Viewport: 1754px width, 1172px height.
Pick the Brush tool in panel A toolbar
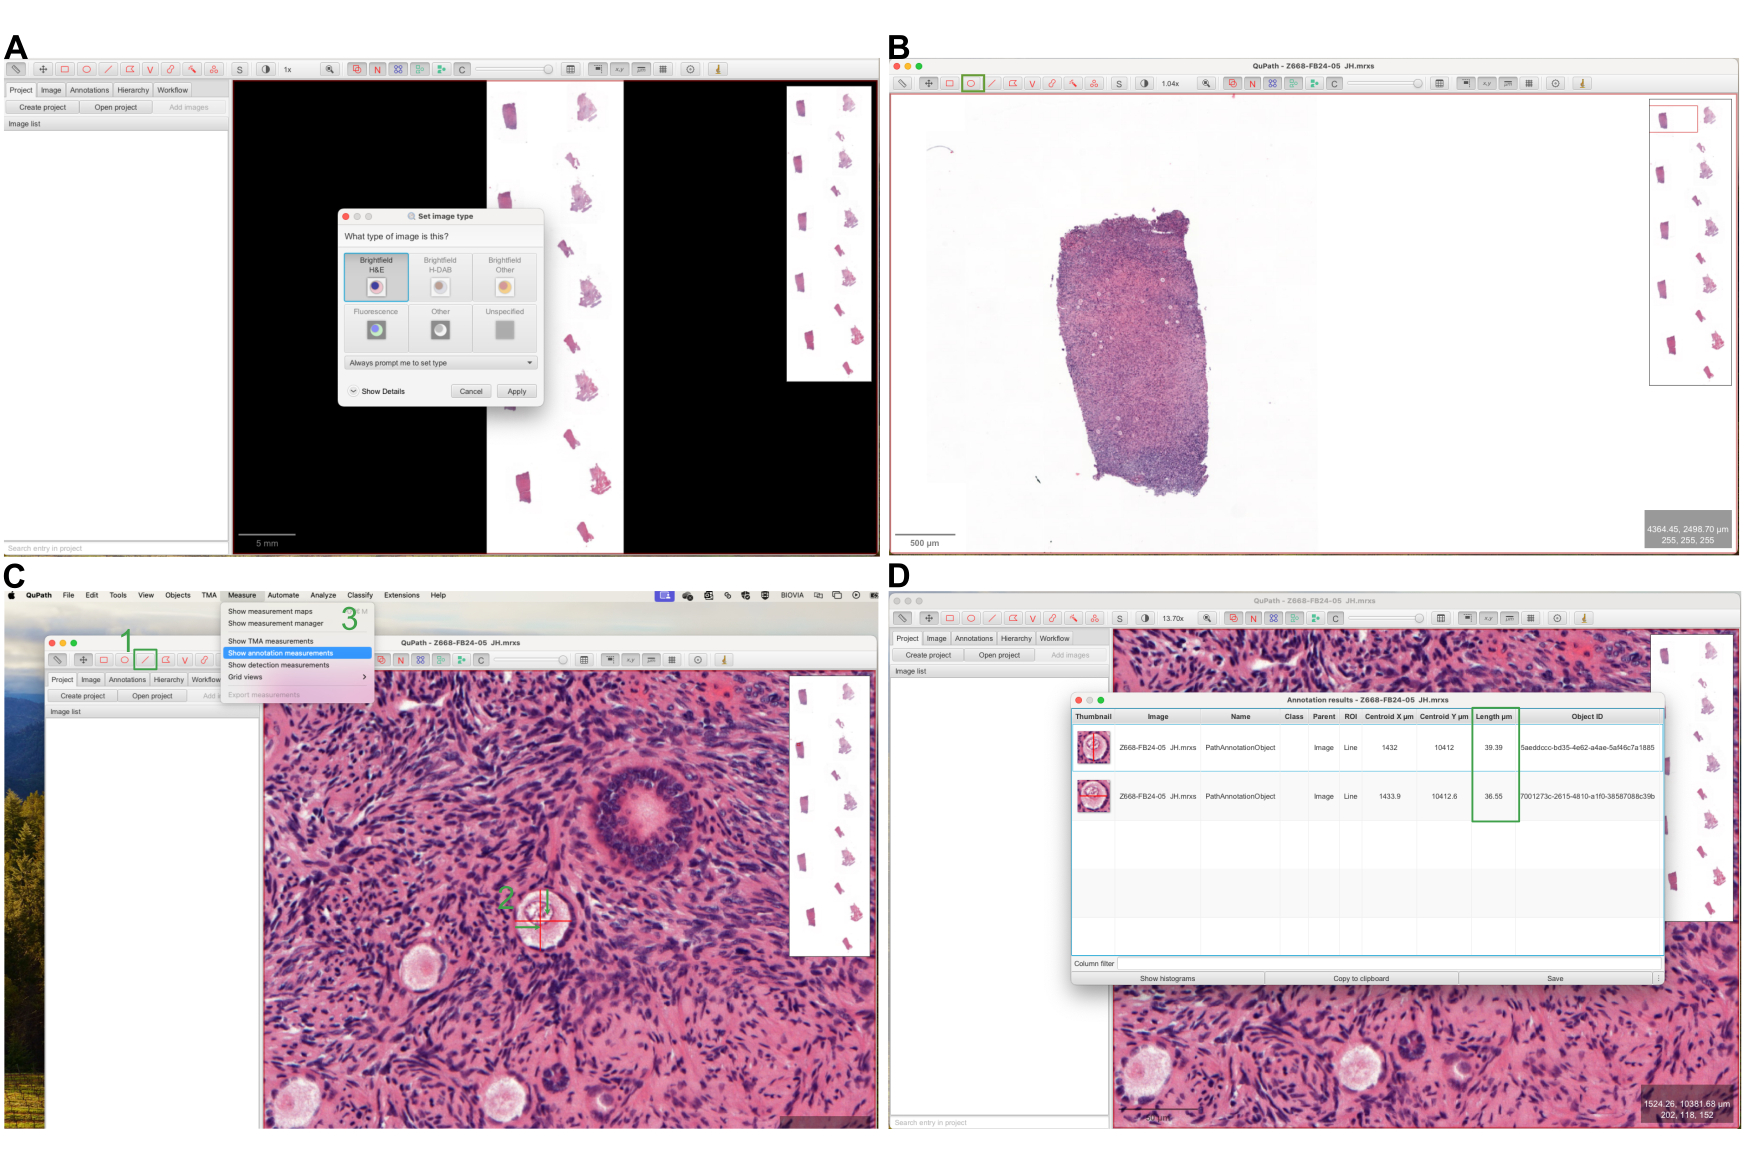point(171,69)
